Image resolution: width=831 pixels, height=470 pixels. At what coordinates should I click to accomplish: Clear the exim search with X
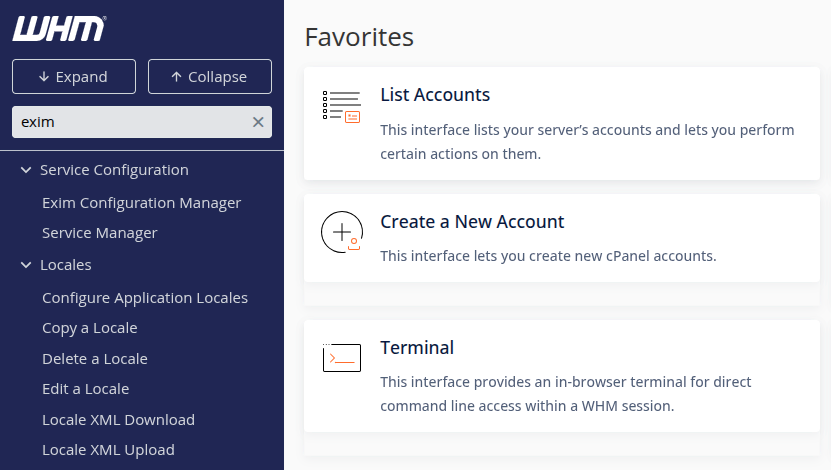[258, 122]
